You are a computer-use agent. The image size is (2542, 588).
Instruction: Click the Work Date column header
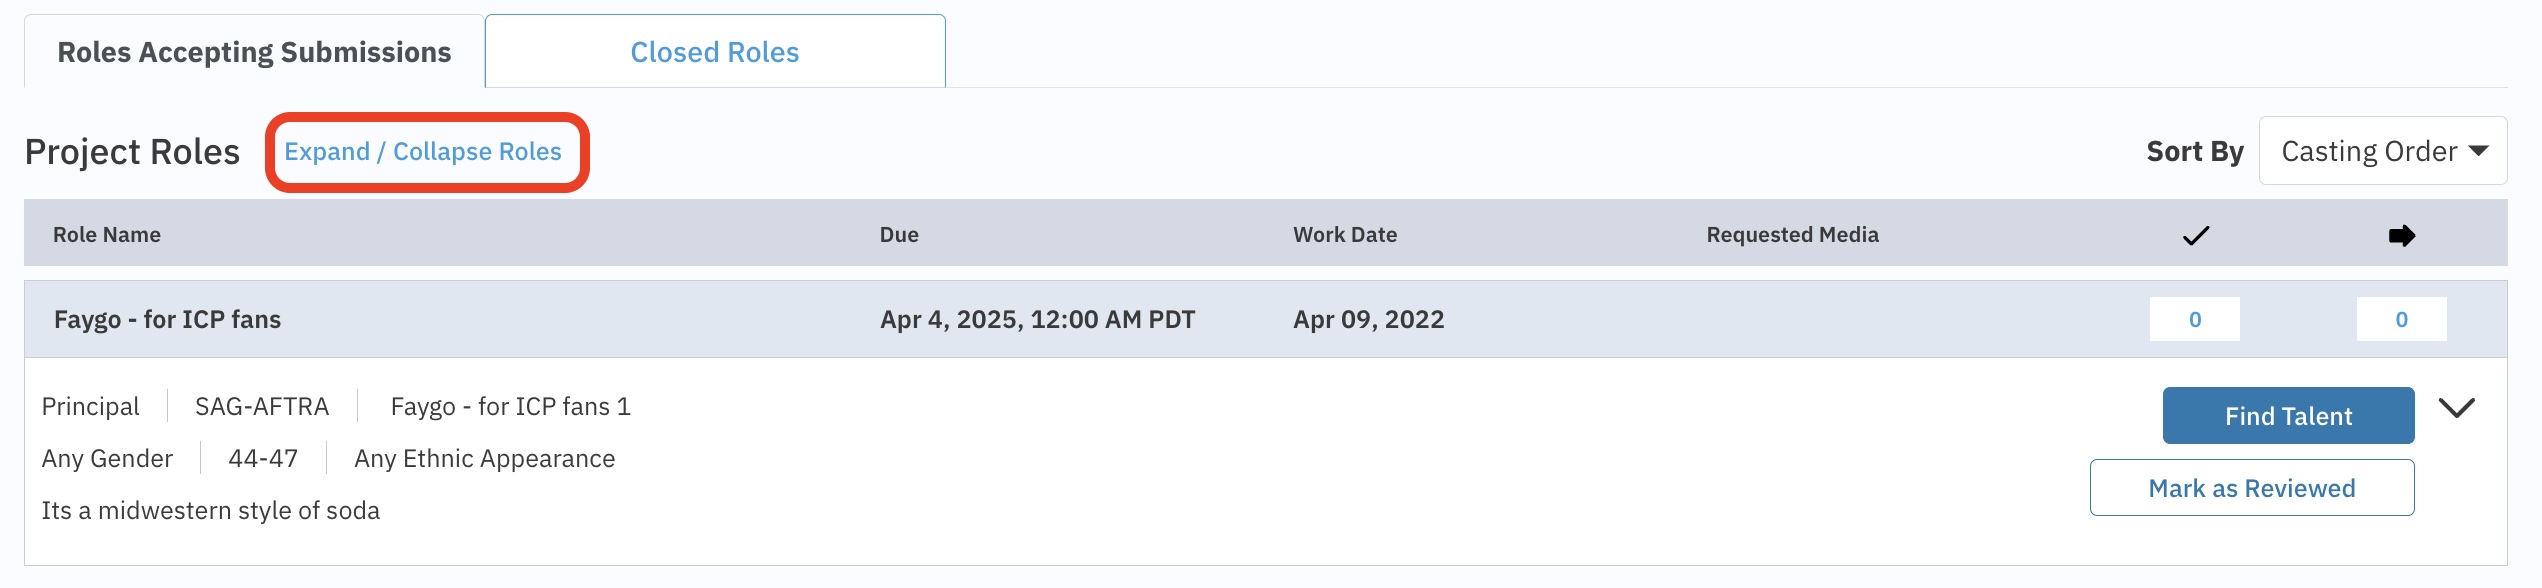tap(1344, 235)
